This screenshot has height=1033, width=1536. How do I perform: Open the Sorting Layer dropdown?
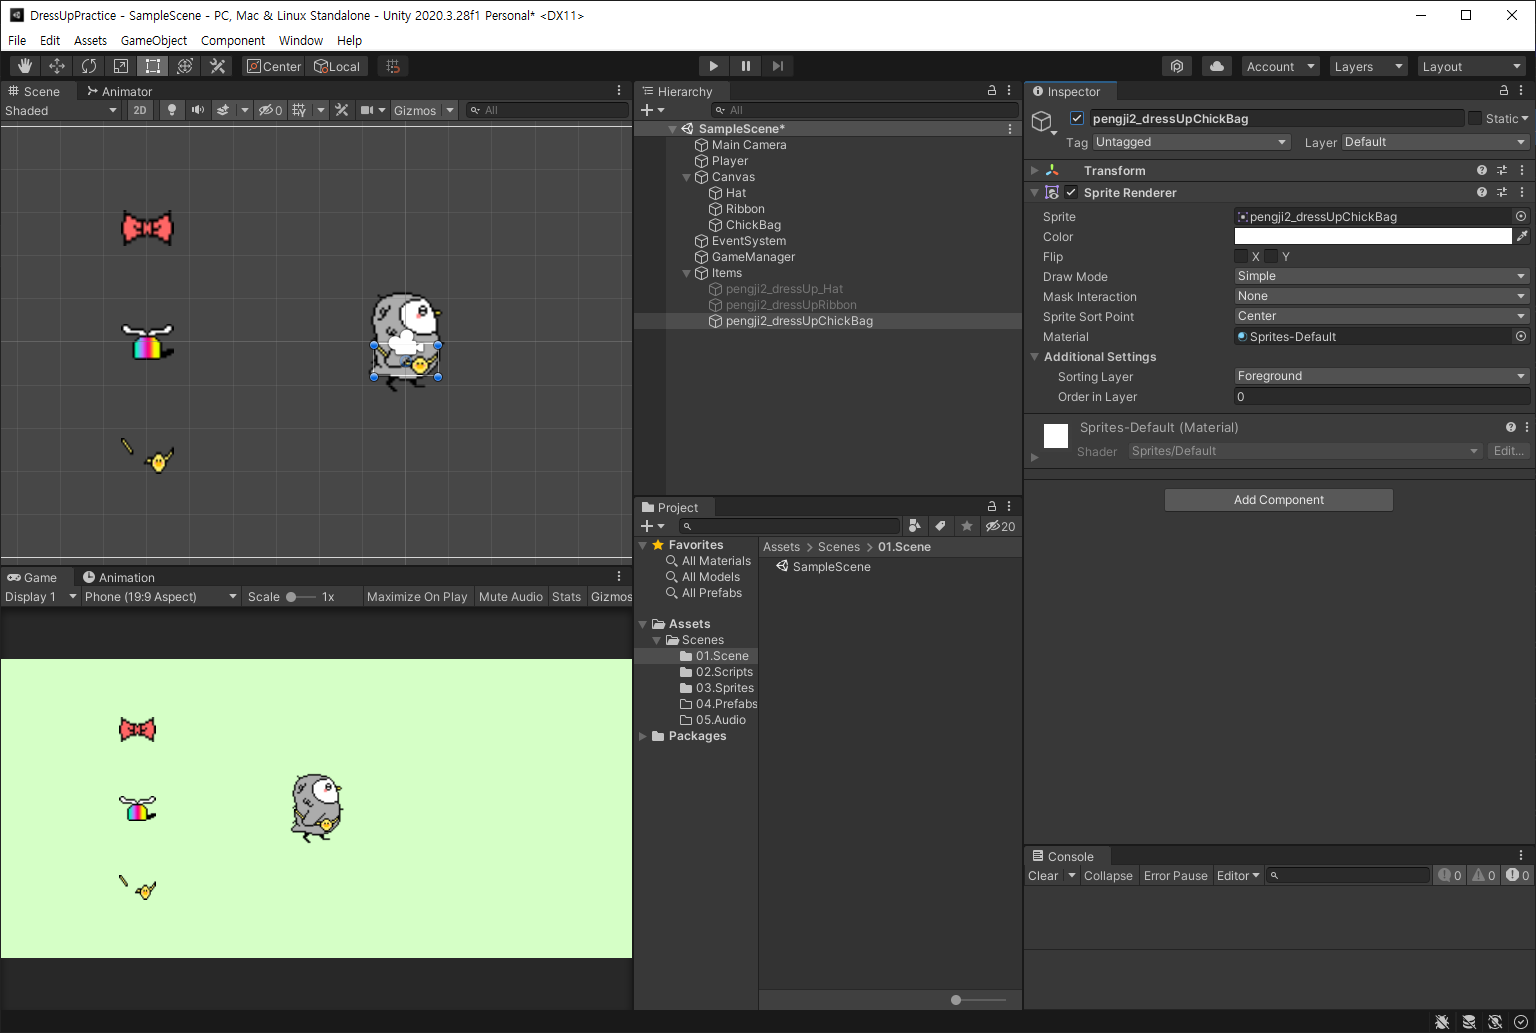(1382, 376)
